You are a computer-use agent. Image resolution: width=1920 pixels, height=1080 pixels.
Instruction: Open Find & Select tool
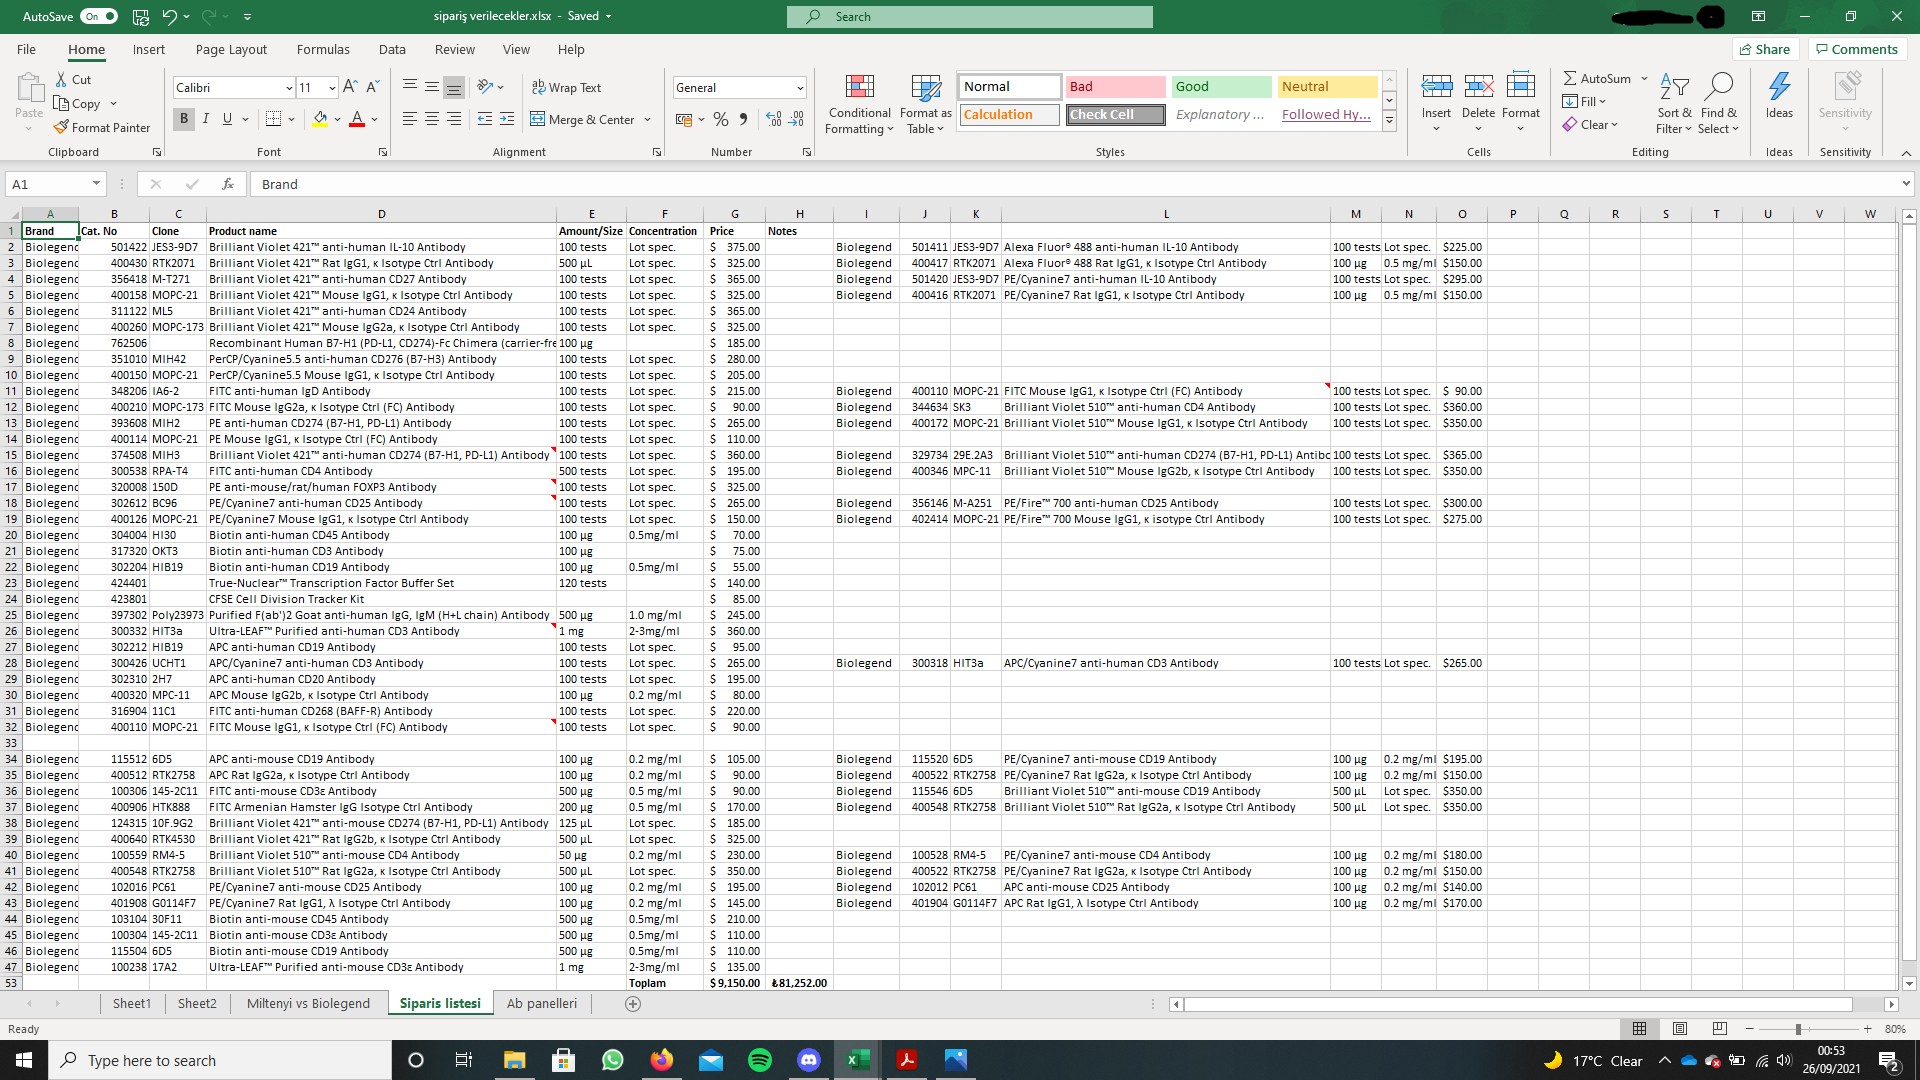tap(1718, 104)
